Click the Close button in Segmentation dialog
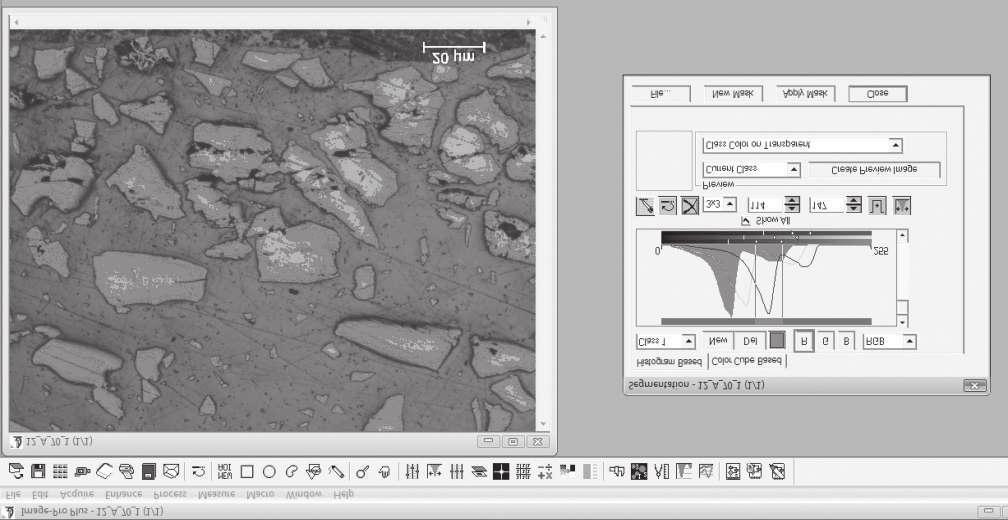Viewport: 1008px width, 520px height. coord(878,93)
